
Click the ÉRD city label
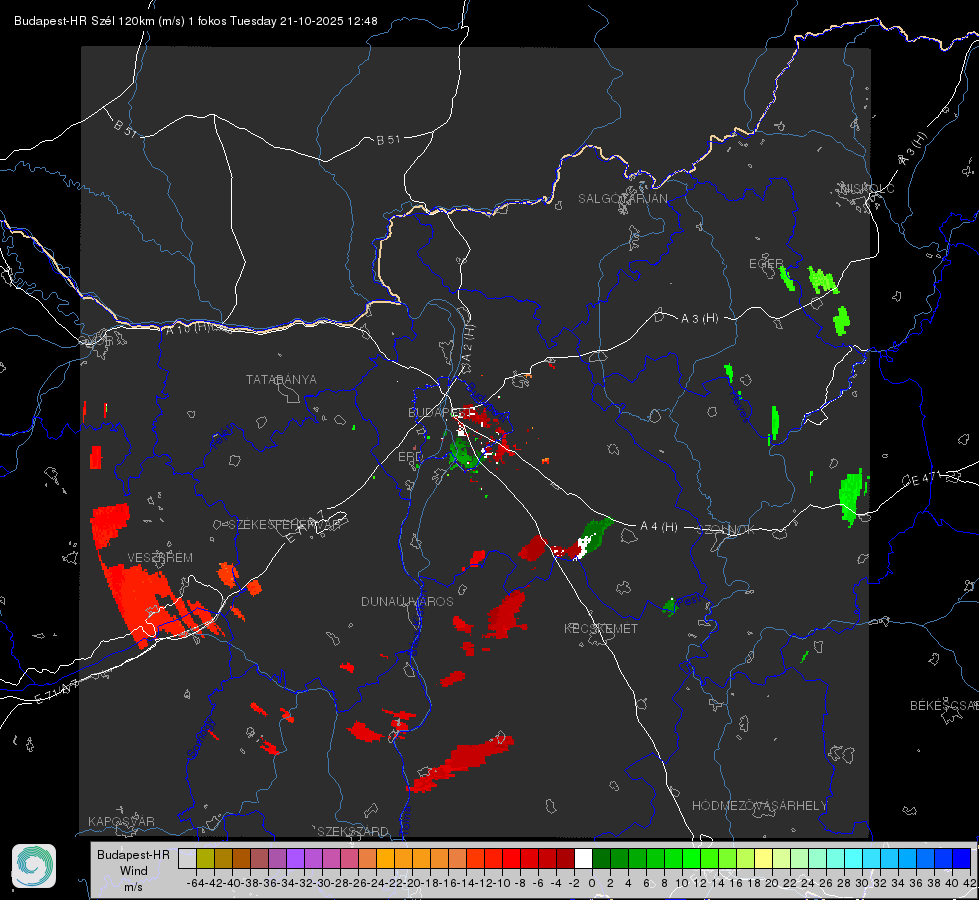[410, 457]
